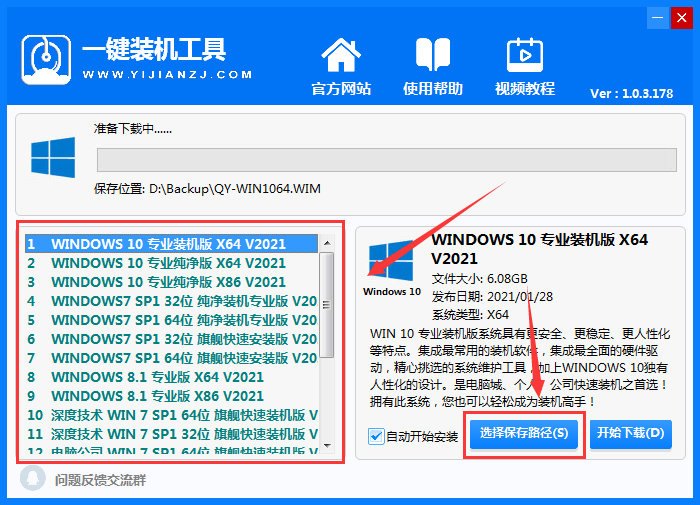This screenshot has width=700, height=505.
Task: Open the 使用帮助 book icon
Action: [433, 55]
